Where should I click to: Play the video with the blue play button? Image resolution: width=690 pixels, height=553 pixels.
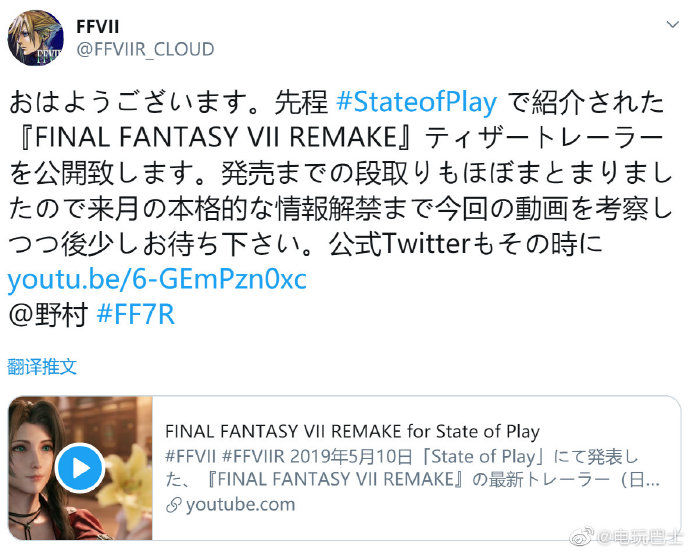[x=81, y=468]
